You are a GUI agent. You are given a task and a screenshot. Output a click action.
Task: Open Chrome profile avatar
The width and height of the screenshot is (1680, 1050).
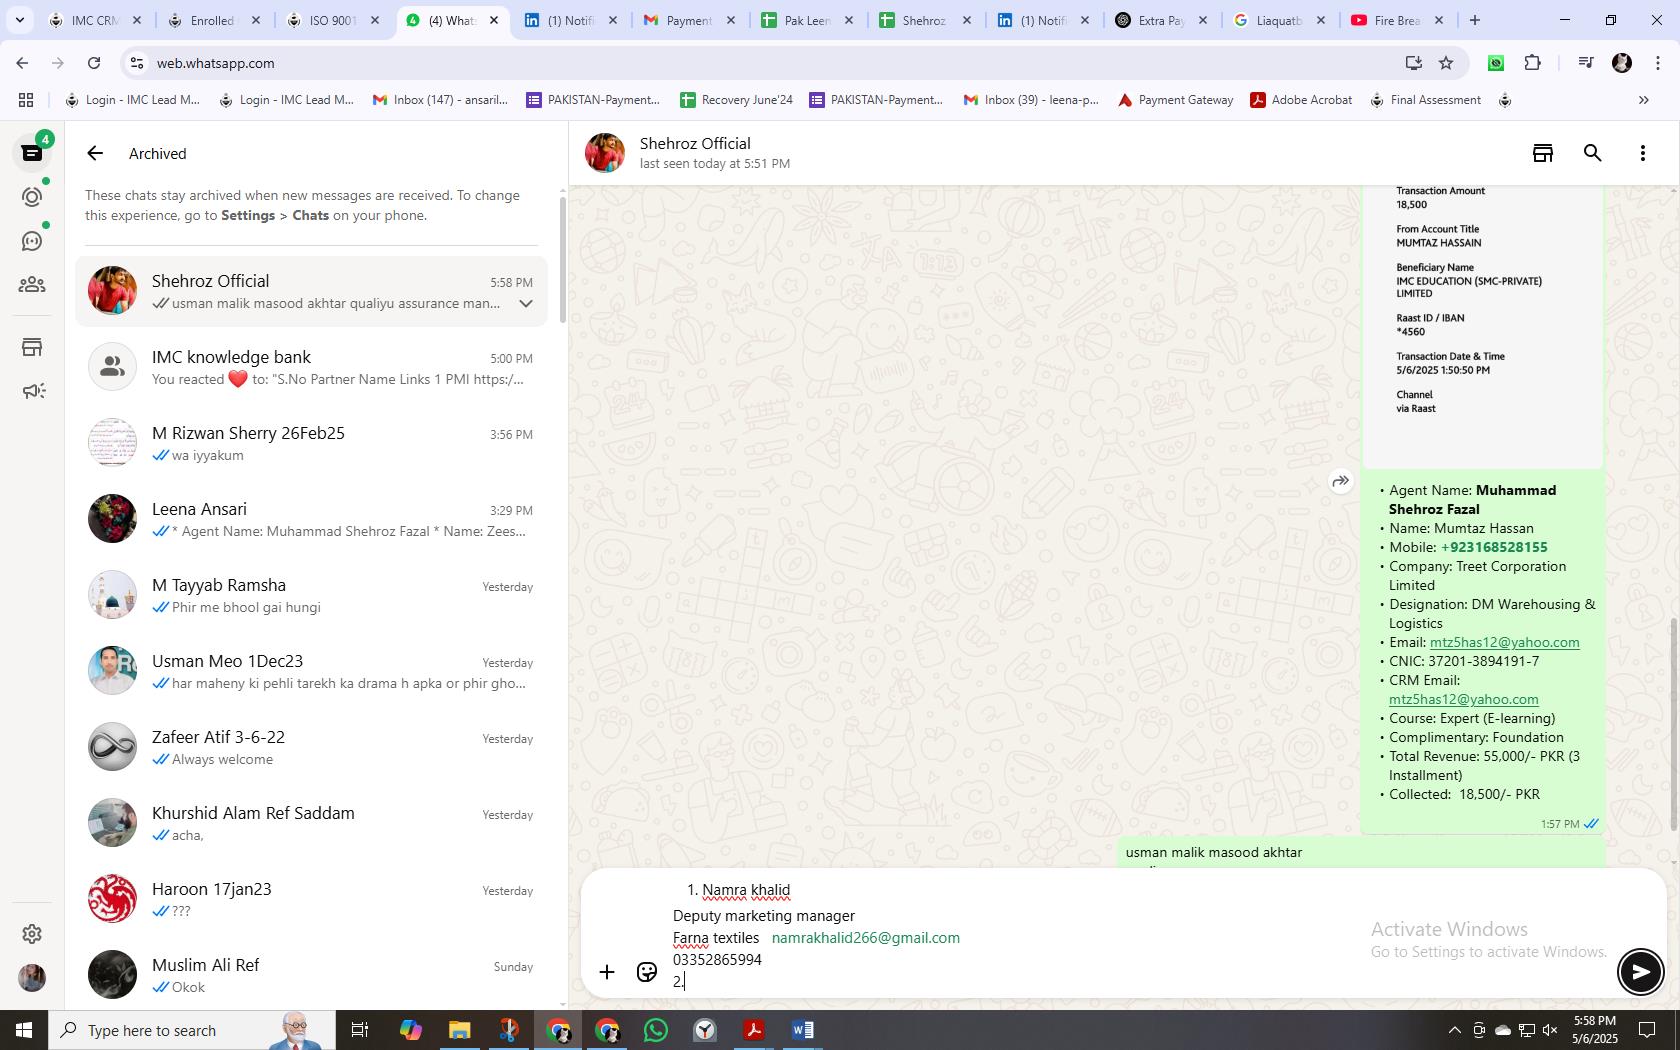[x=1622, y=63]
